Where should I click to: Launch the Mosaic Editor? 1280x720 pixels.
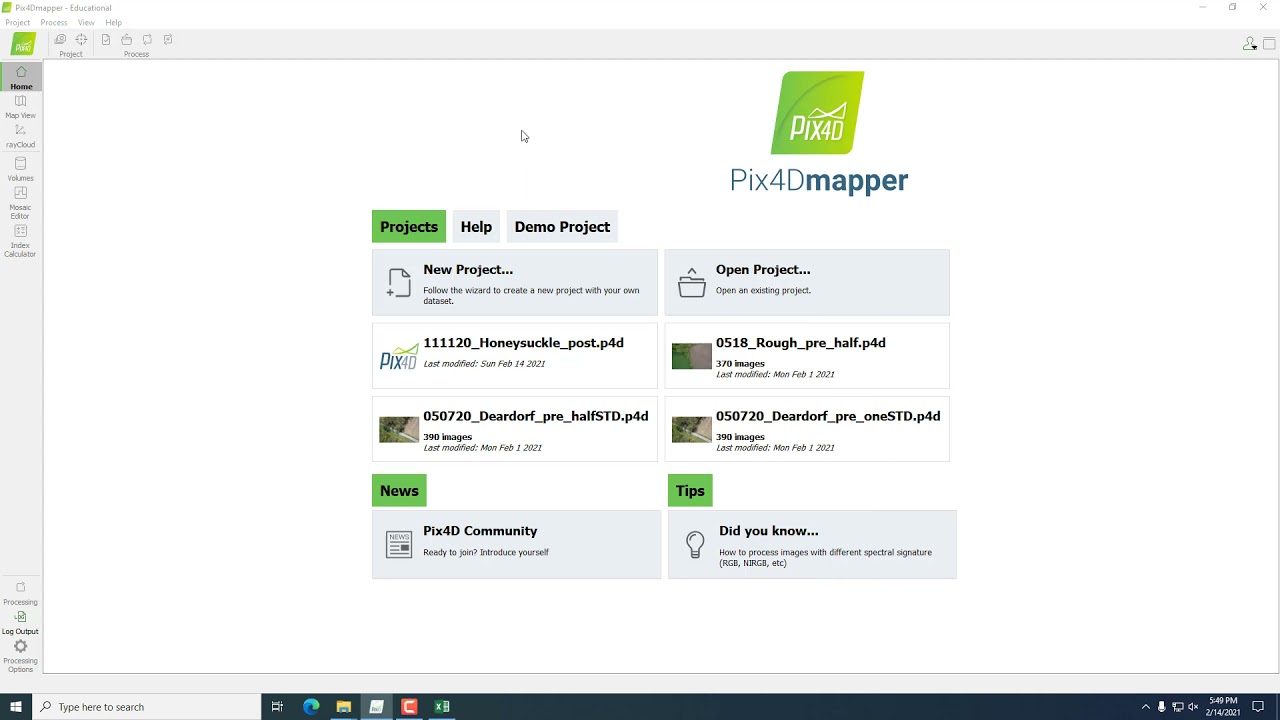20,202
